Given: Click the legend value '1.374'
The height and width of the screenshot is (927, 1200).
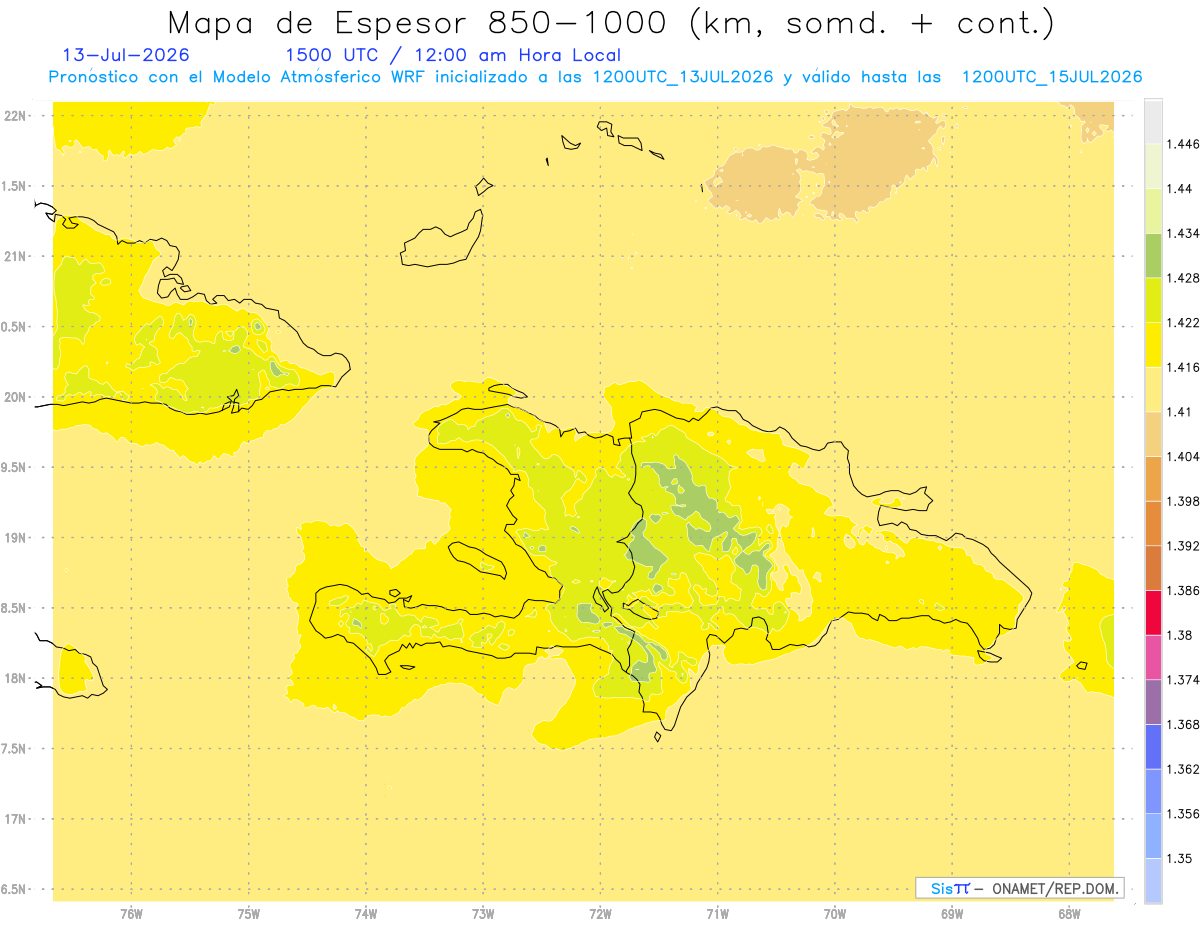Looking at the screenshot, I should [1183, 680].
